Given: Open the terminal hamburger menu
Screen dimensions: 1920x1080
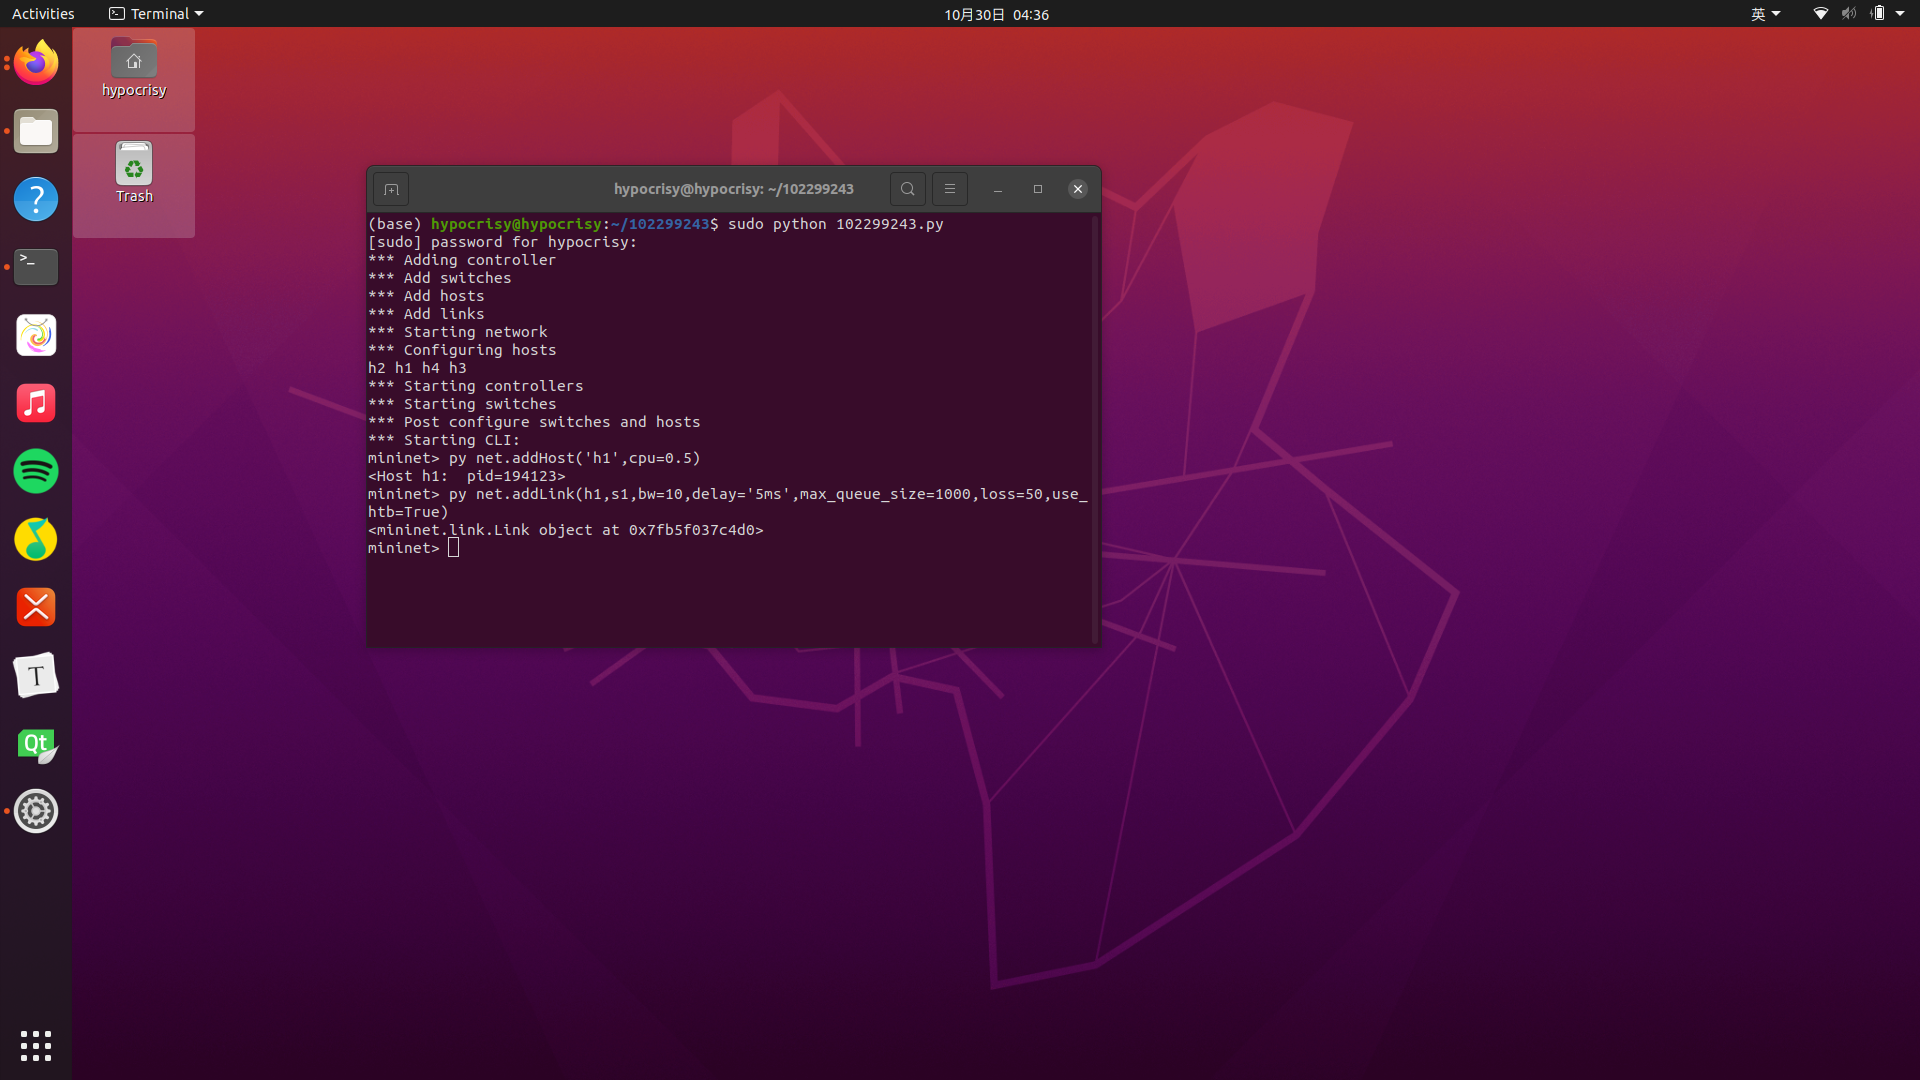Looking at the screenshot, I should (950, 189).
